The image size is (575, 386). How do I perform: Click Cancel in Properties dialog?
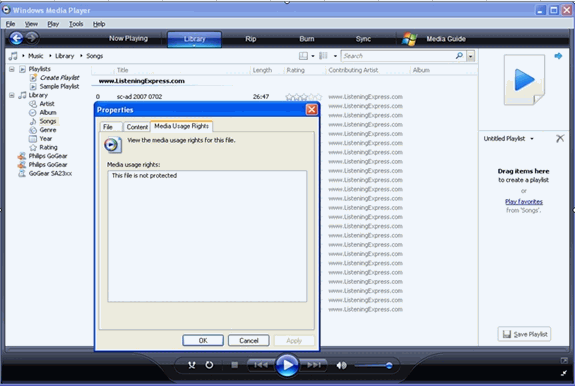point(249,341)
